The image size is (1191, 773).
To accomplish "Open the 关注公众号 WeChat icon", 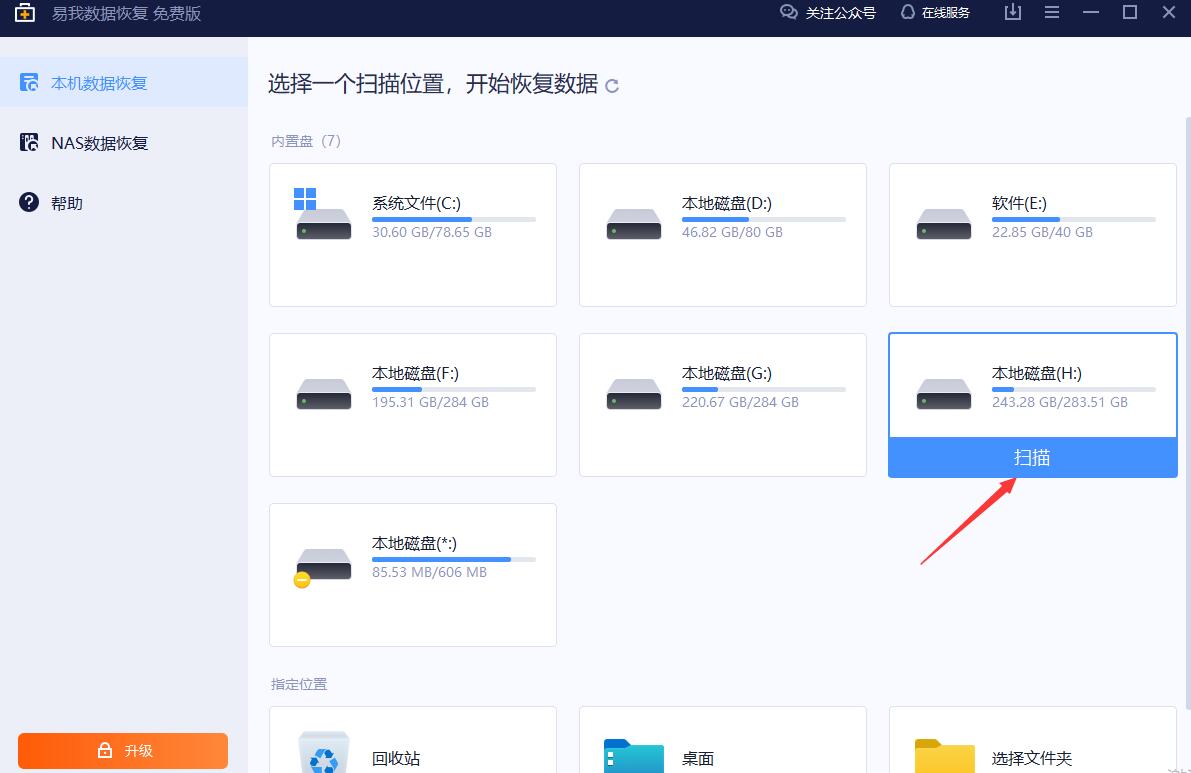I will pos(788,12).
